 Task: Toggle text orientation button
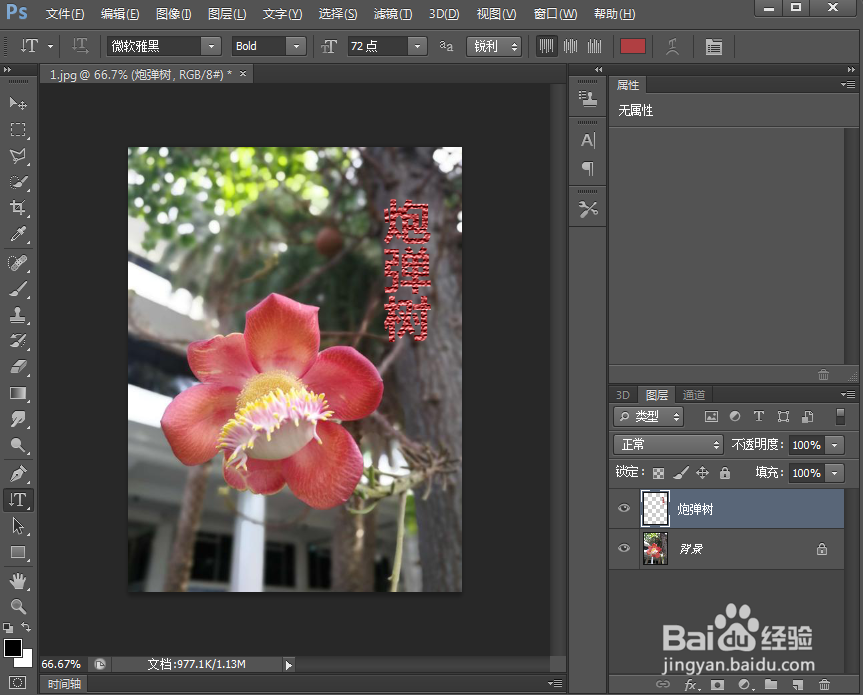click(80, 46)
